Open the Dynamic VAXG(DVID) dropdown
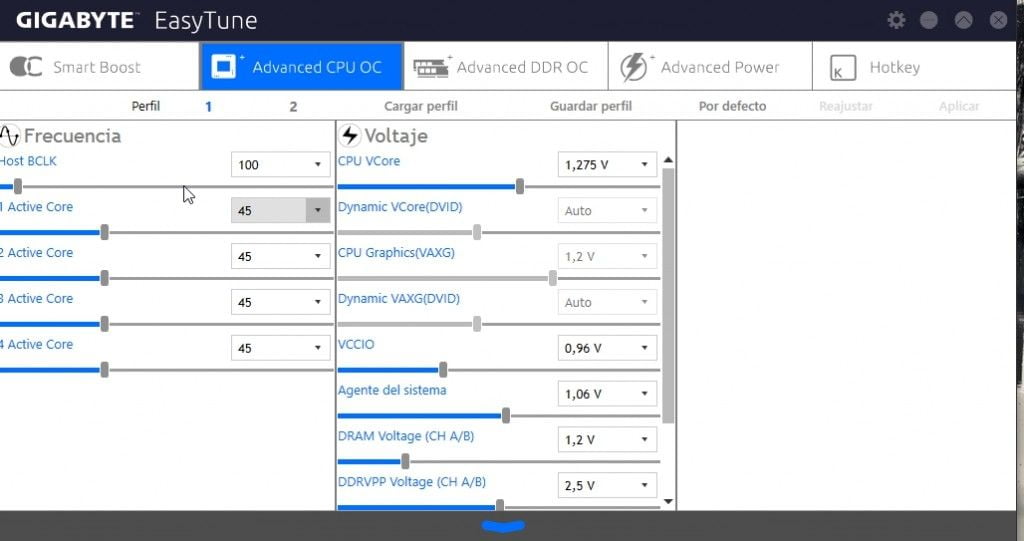The height and width of the screenshot is (541, 1024). [607, 302]
